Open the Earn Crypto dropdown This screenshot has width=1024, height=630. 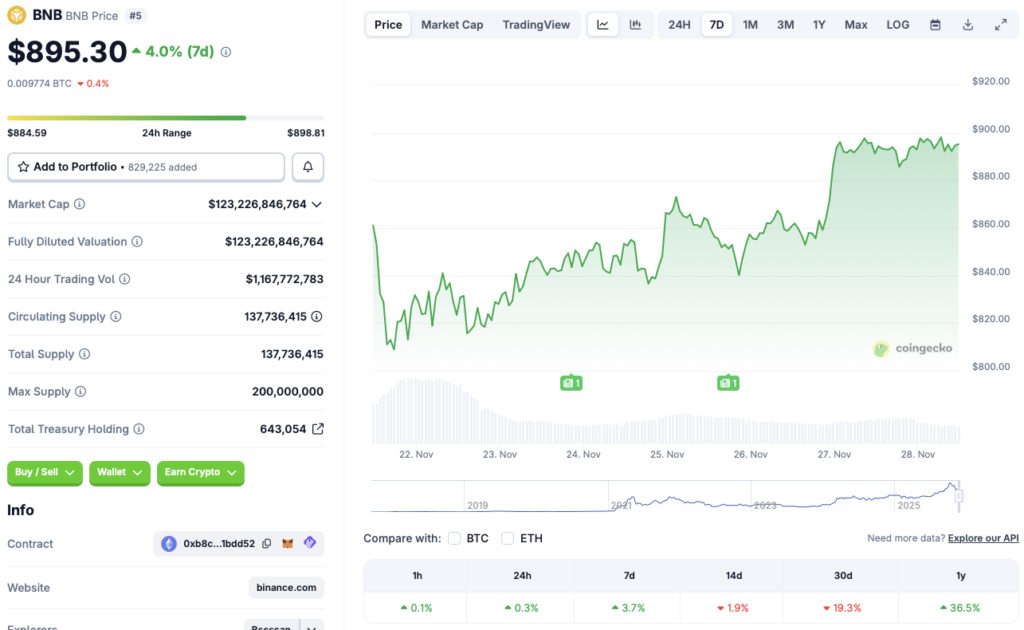tap(200, 473)
